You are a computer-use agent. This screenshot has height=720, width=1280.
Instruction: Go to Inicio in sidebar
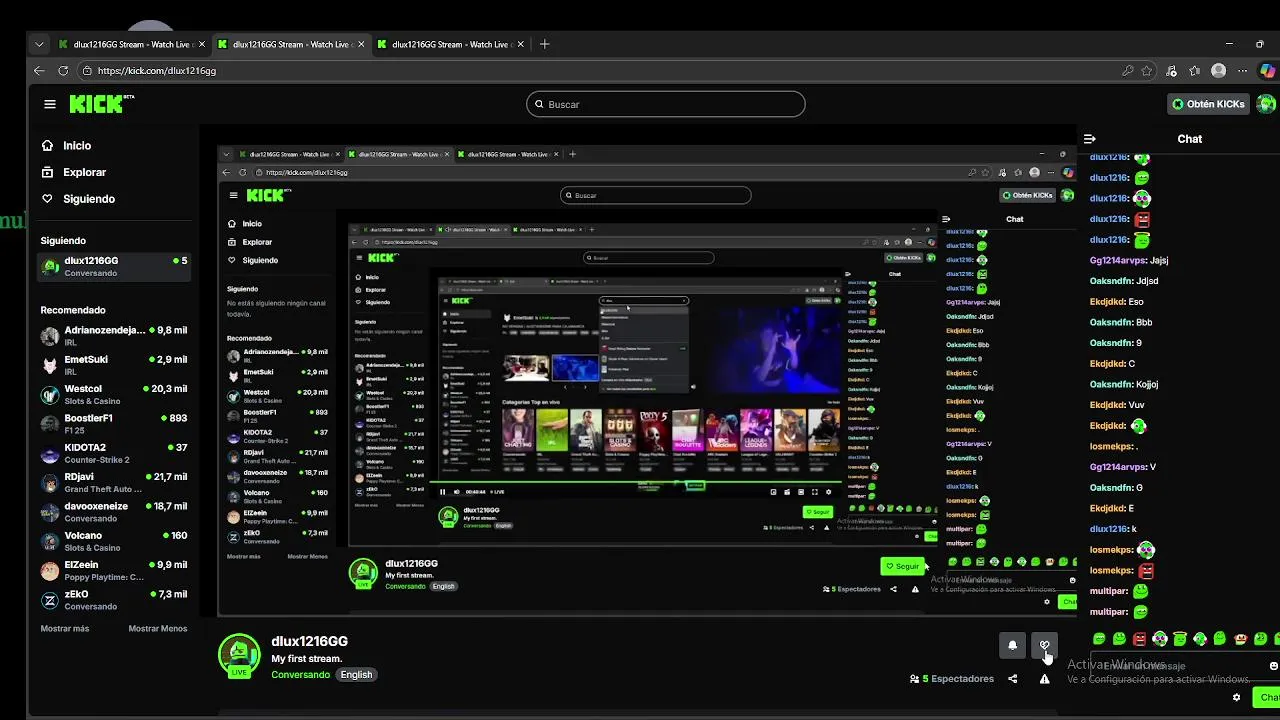point(77,146)
